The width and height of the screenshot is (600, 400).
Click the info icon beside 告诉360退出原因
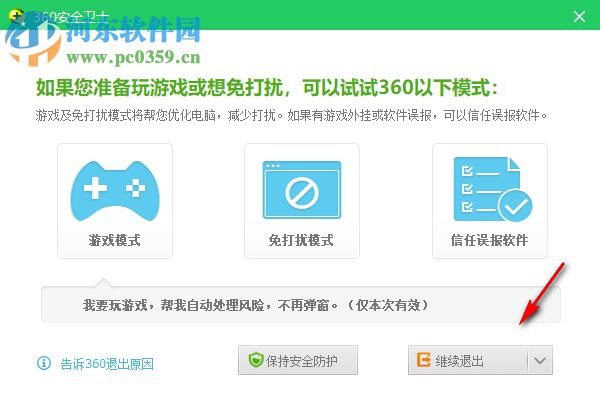(44, 363)
